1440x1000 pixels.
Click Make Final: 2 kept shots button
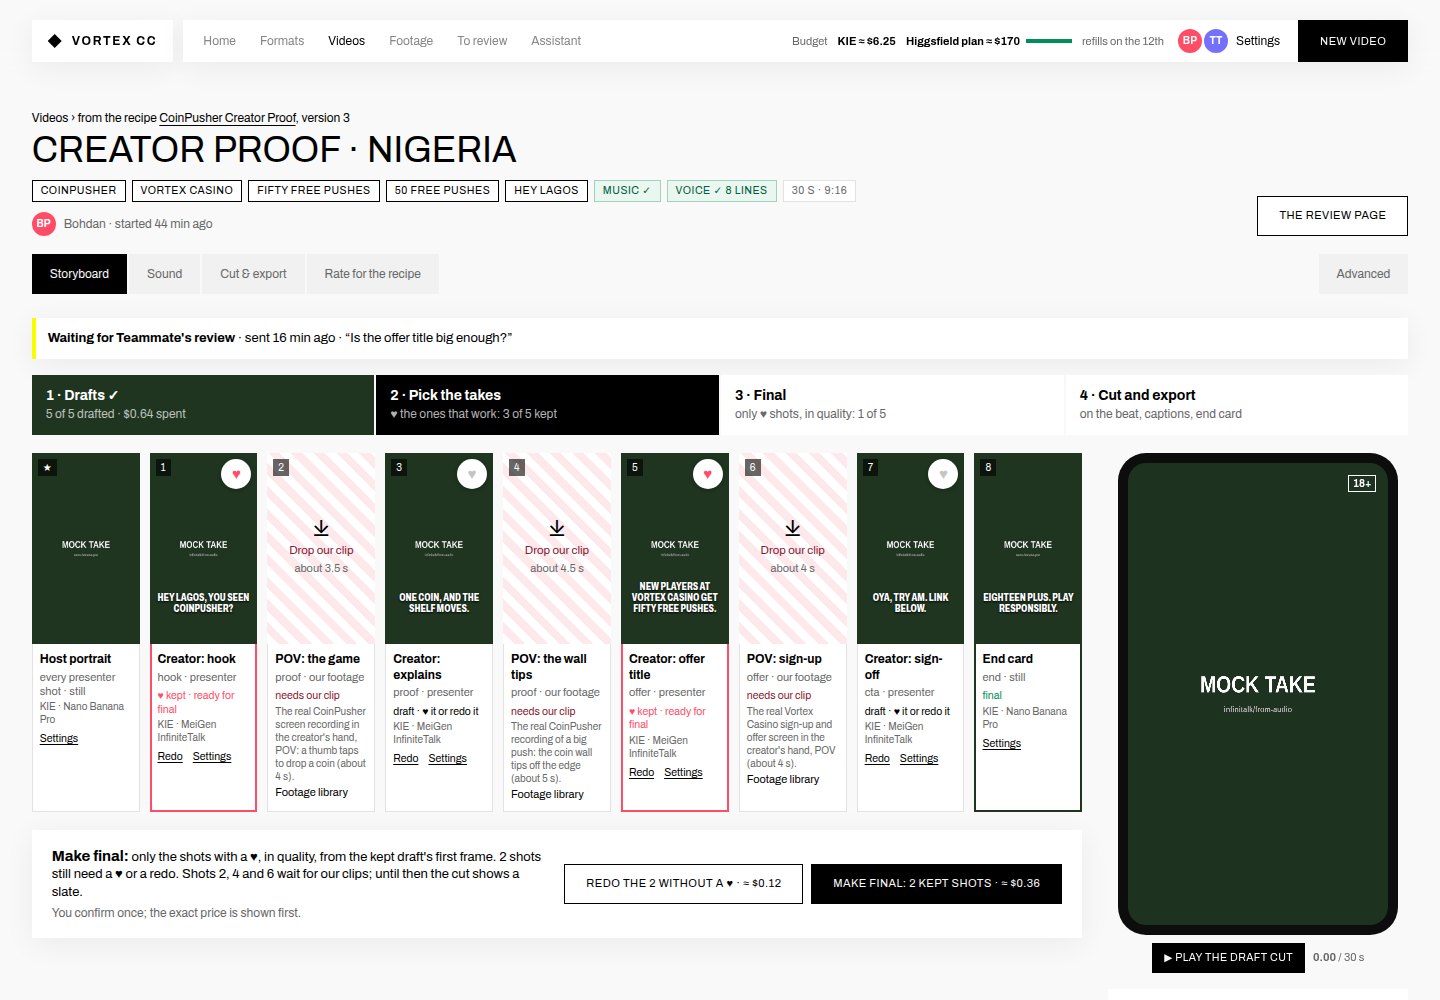[x=936, y=884]
